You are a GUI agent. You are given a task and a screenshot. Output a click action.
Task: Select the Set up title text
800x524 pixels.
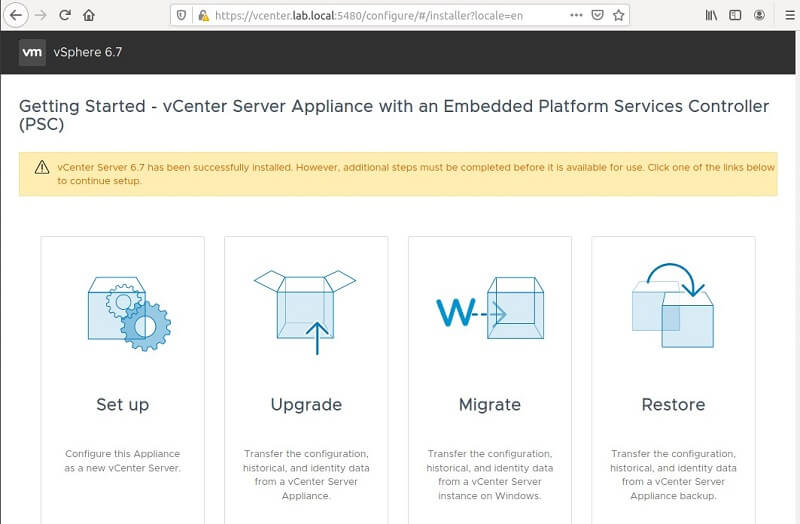(122, 405)
